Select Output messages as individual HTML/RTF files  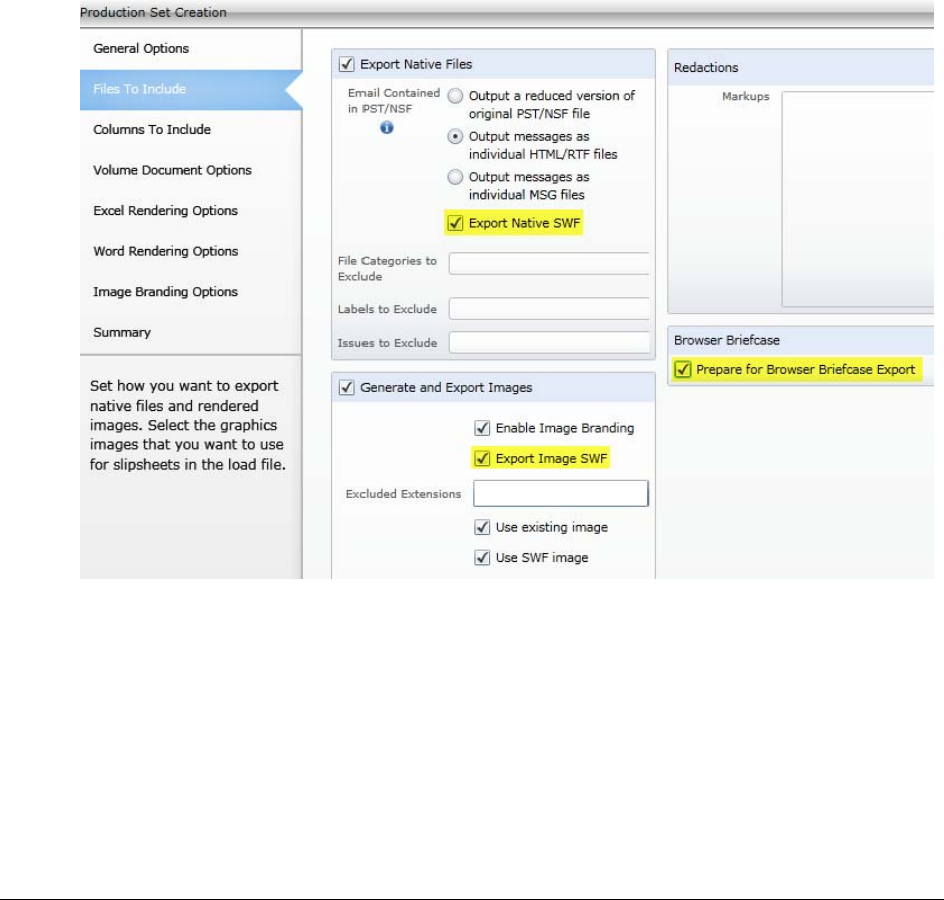click(x=455, y=137)
